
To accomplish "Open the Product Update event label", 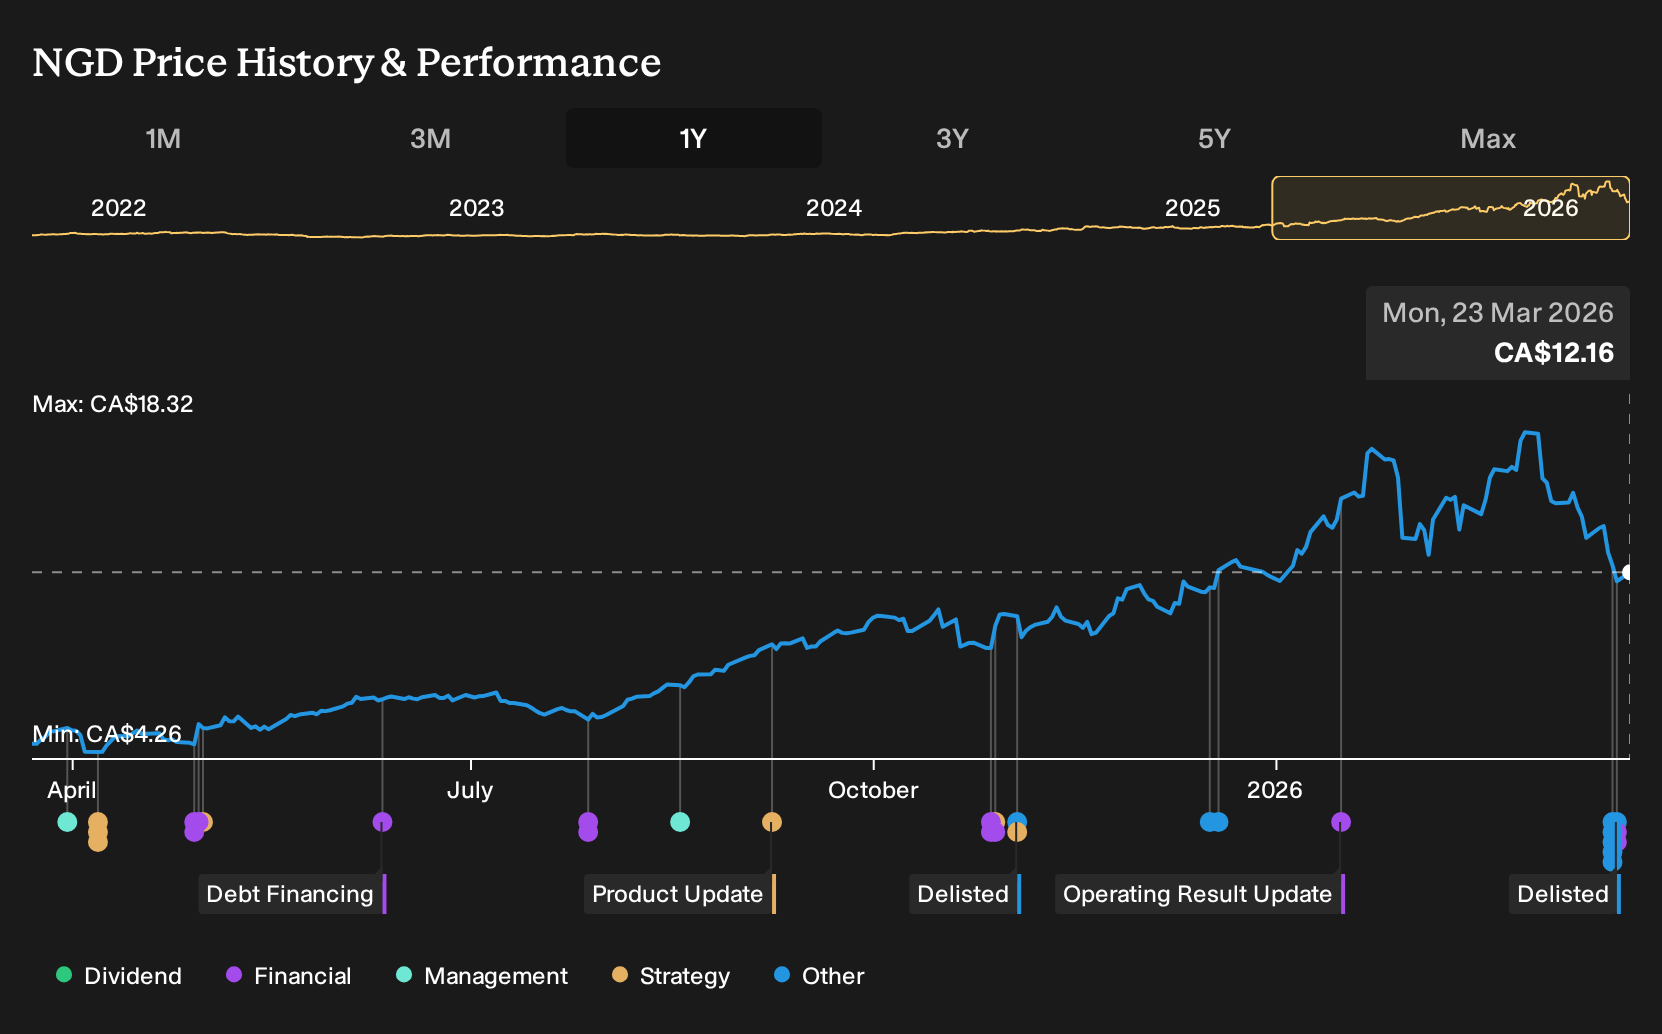I will pos(680,894).
